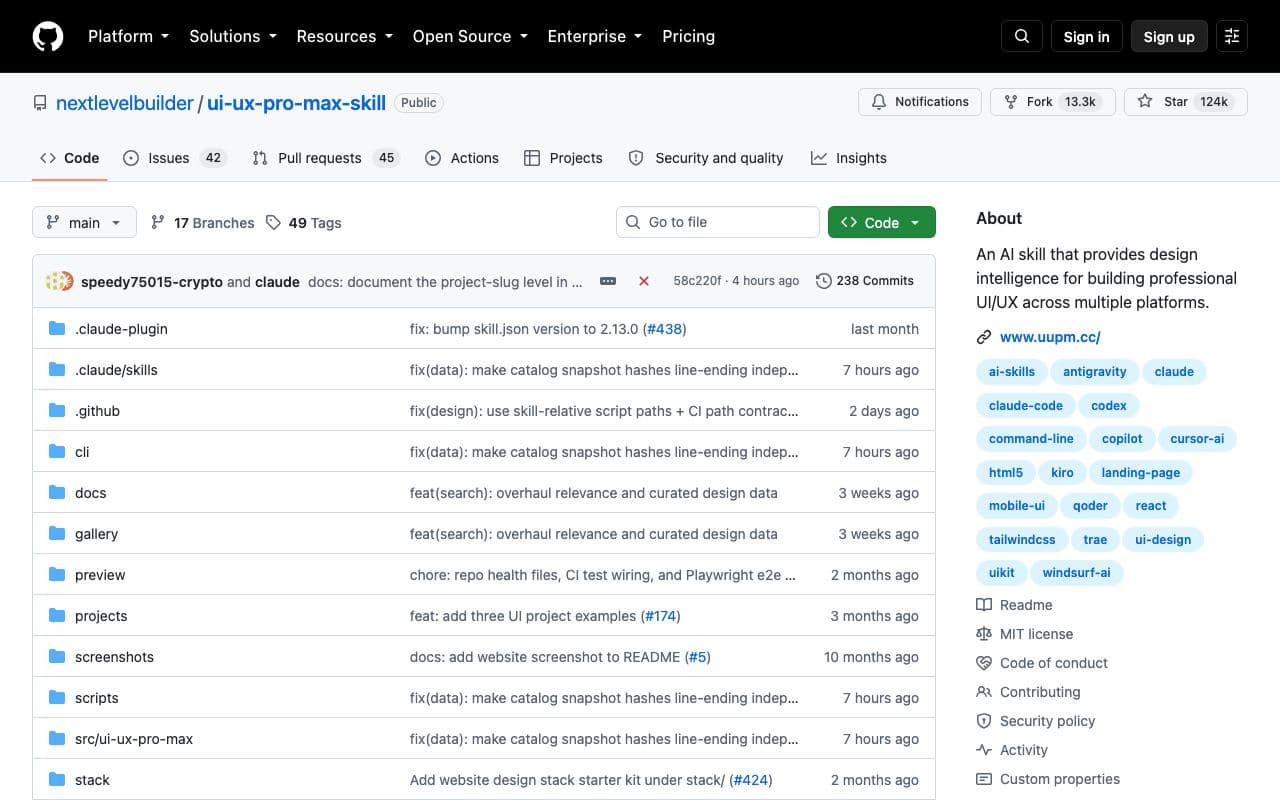
Task: Expand the Open Source dropdown menu
Action: [470, 36]
